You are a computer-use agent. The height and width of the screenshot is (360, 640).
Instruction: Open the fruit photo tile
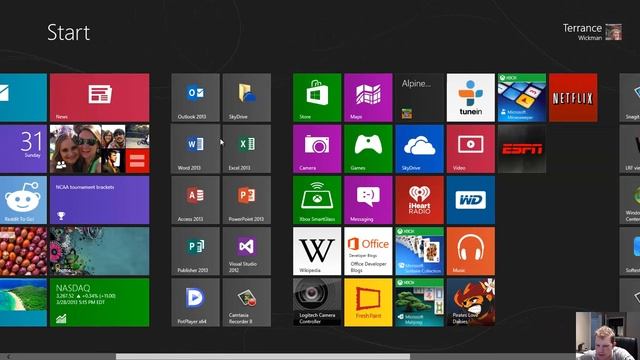[23, 251]
